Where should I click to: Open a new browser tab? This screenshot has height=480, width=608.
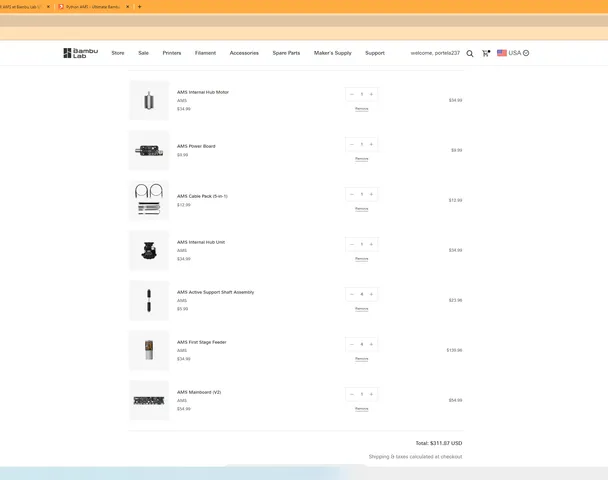(139, 6)
